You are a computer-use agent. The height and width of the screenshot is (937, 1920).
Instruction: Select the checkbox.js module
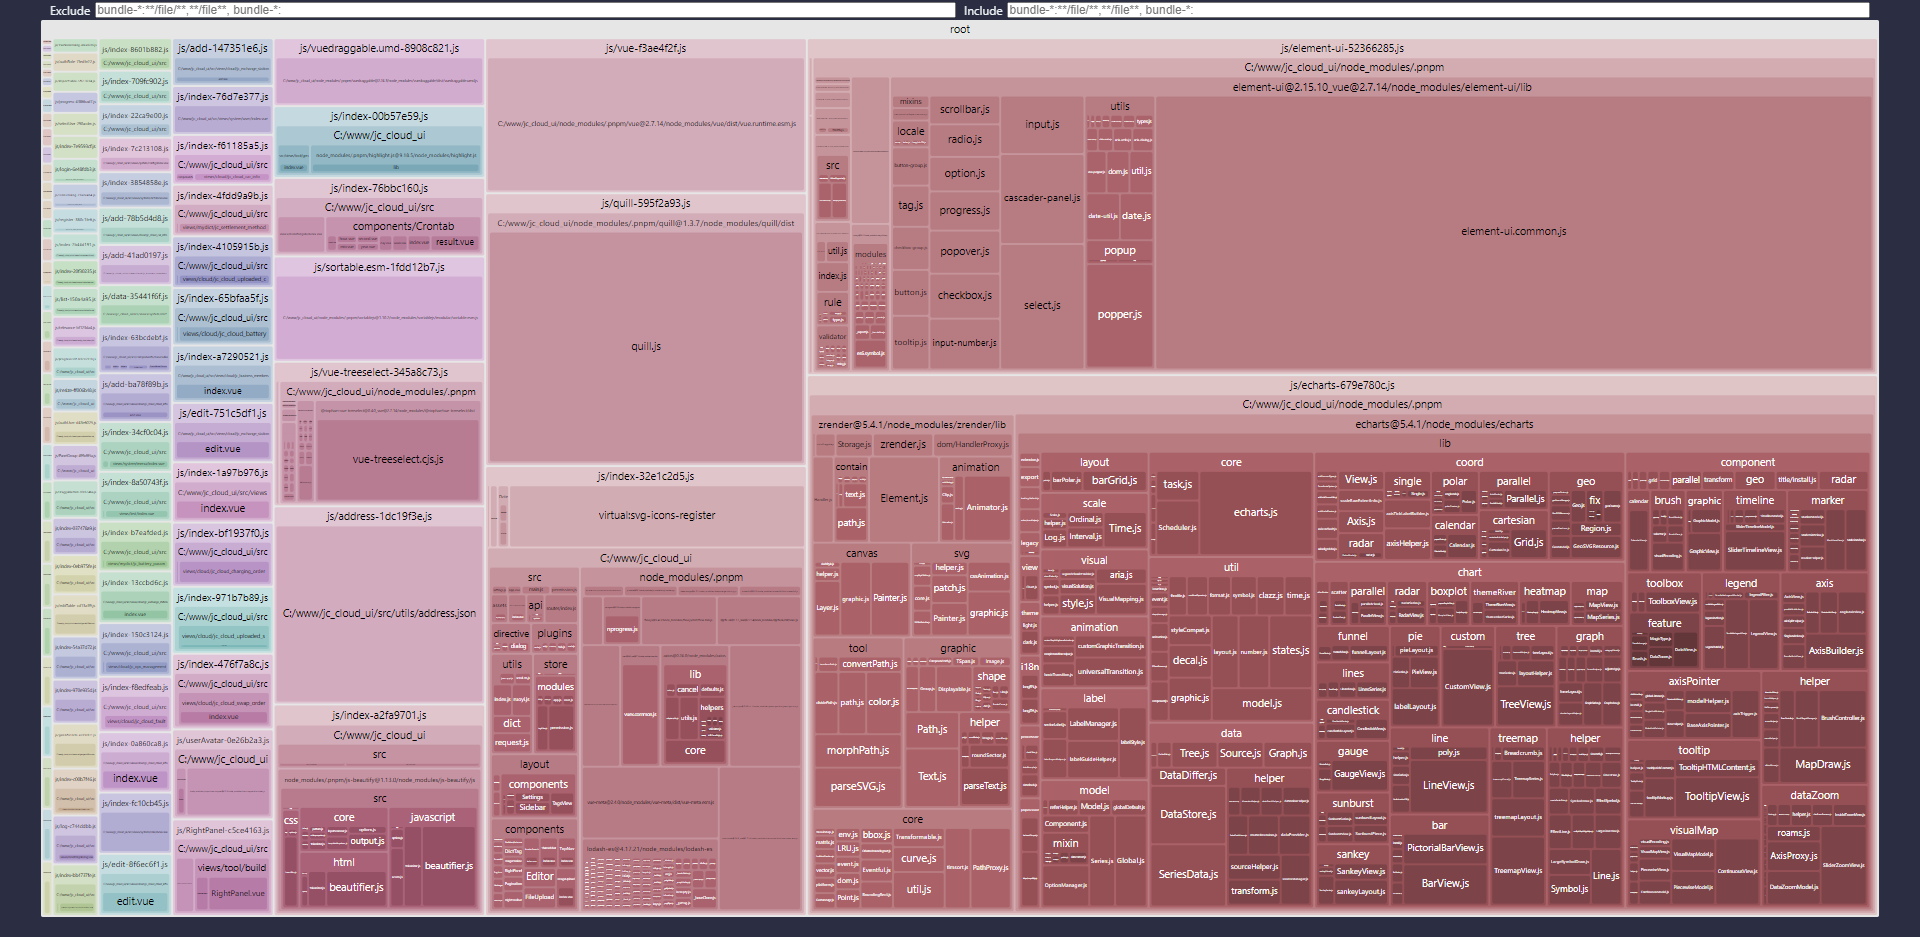965,296
